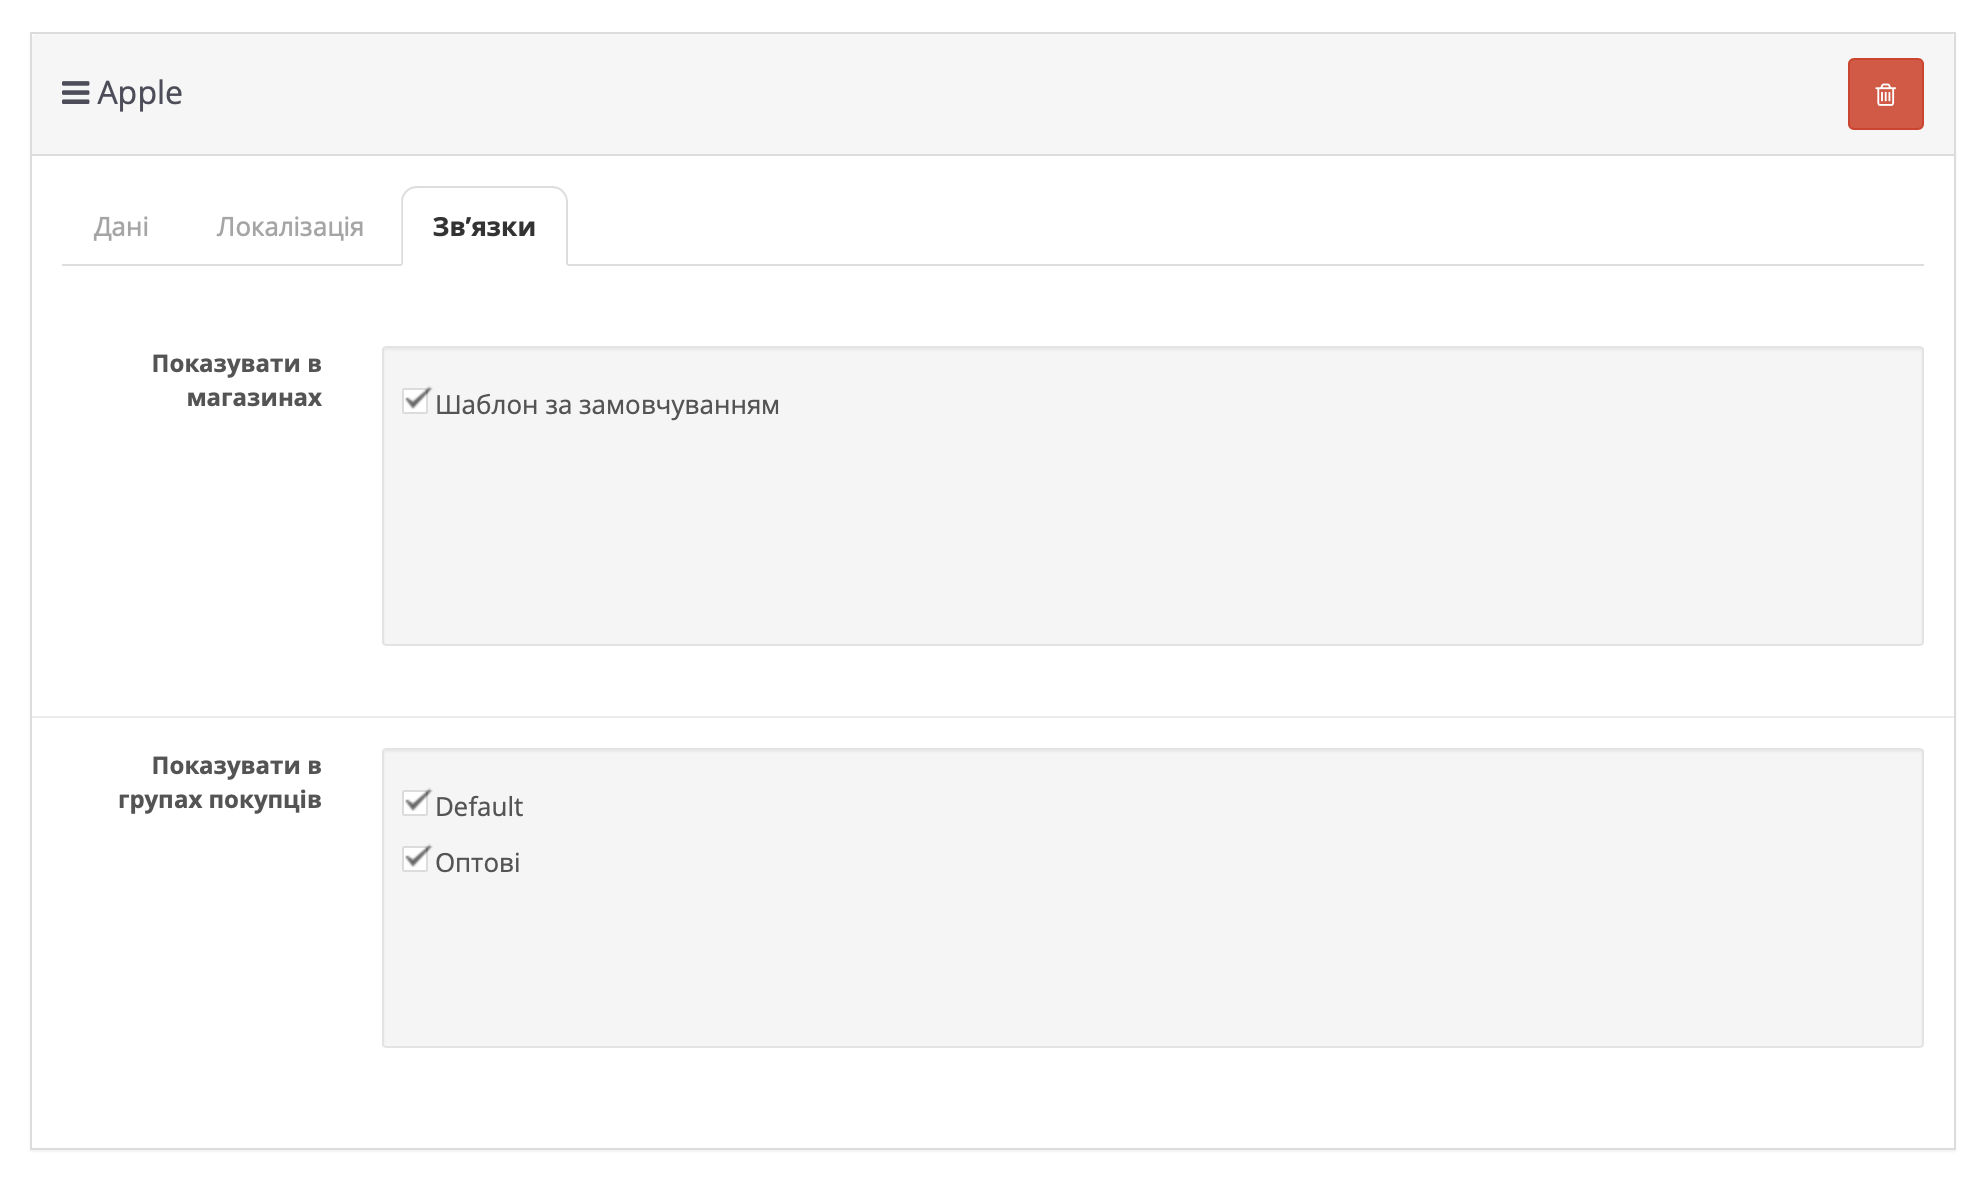
Task: Select the Зв’язки tab
Action: click(x=484, y=227)
